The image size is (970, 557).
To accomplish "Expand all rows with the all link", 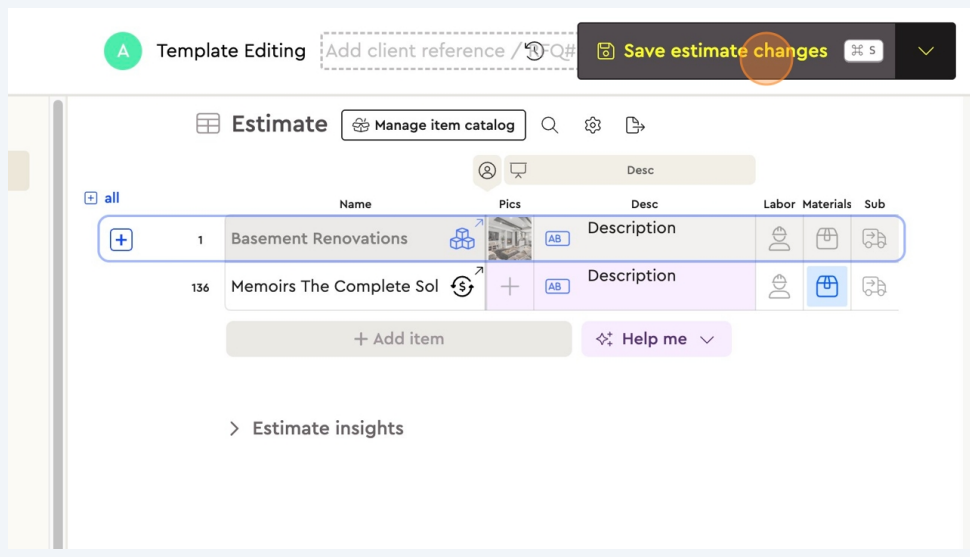I will pyautogui.click(x=102, y=198).
